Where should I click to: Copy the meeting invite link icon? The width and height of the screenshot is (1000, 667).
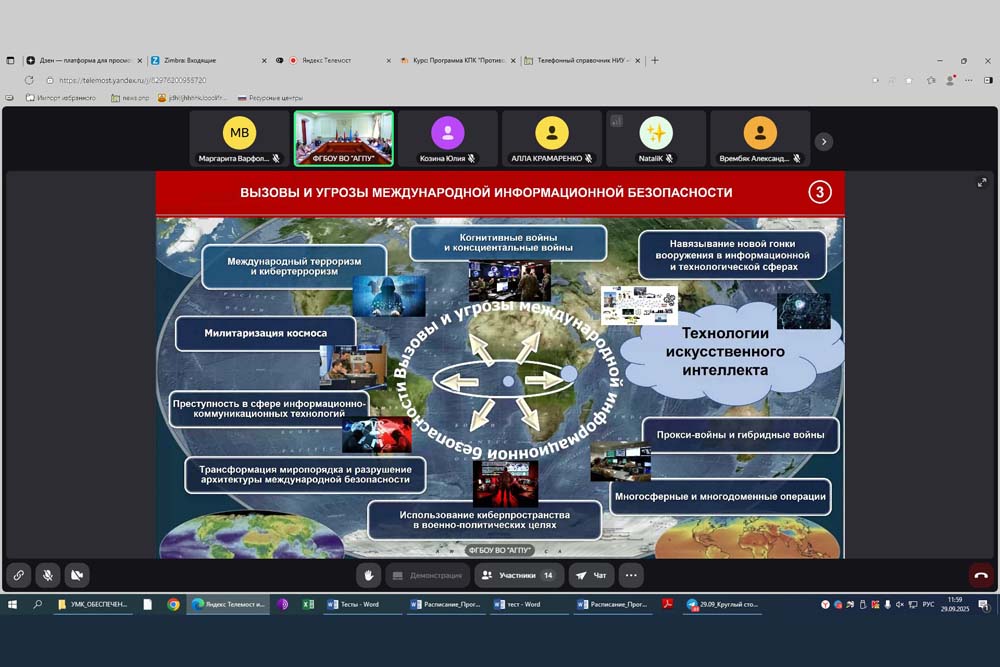point(18,575)
